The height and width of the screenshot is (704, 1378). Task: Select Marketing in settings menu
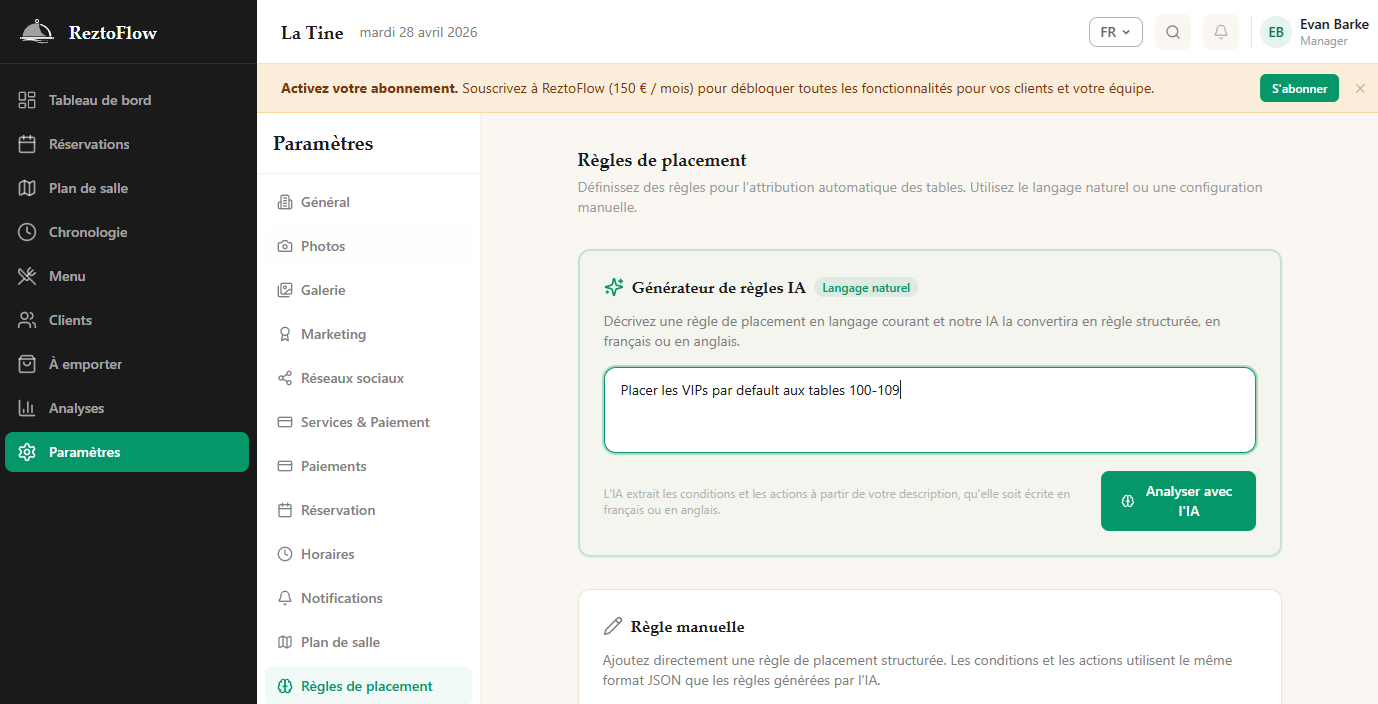tap(333, 334)
